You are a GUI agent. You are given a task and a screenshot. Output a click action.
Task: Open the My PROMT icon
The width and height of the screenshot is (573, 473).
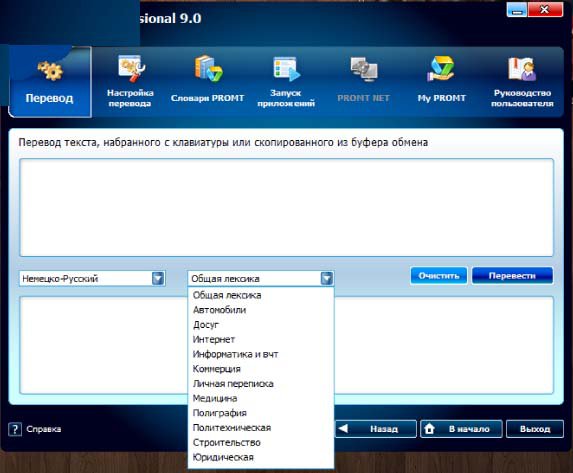[441, 69]
